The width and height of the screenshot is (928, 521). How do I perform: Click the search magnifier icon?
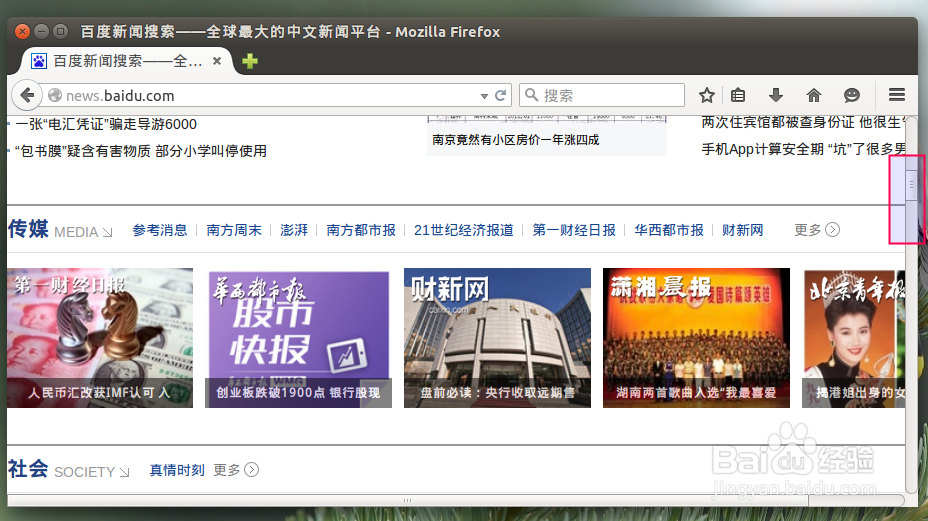tap(531, 95)
